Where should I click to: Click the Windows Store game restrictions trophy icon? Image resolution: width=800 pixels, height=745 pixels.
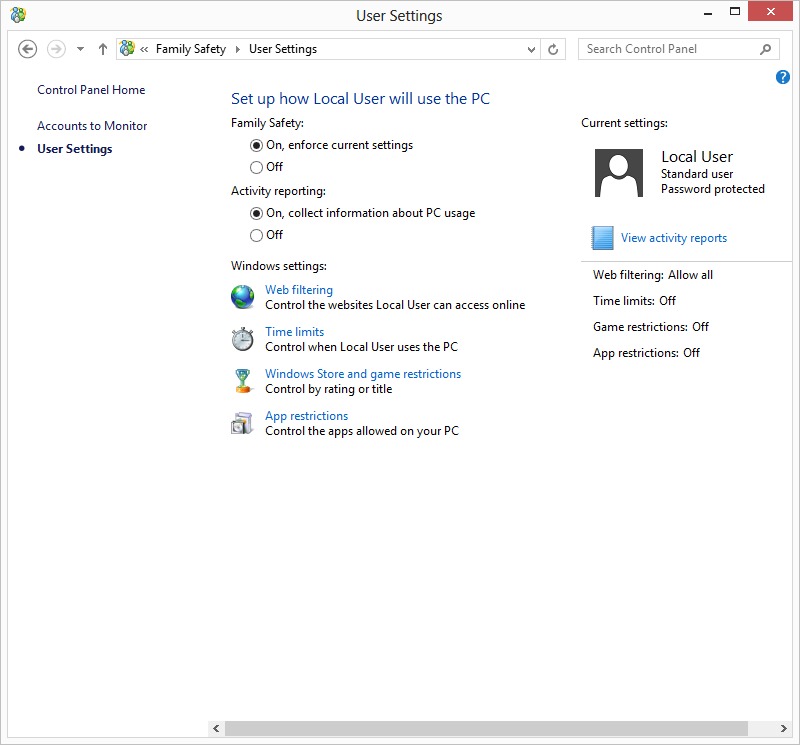(x=243, y=381)
